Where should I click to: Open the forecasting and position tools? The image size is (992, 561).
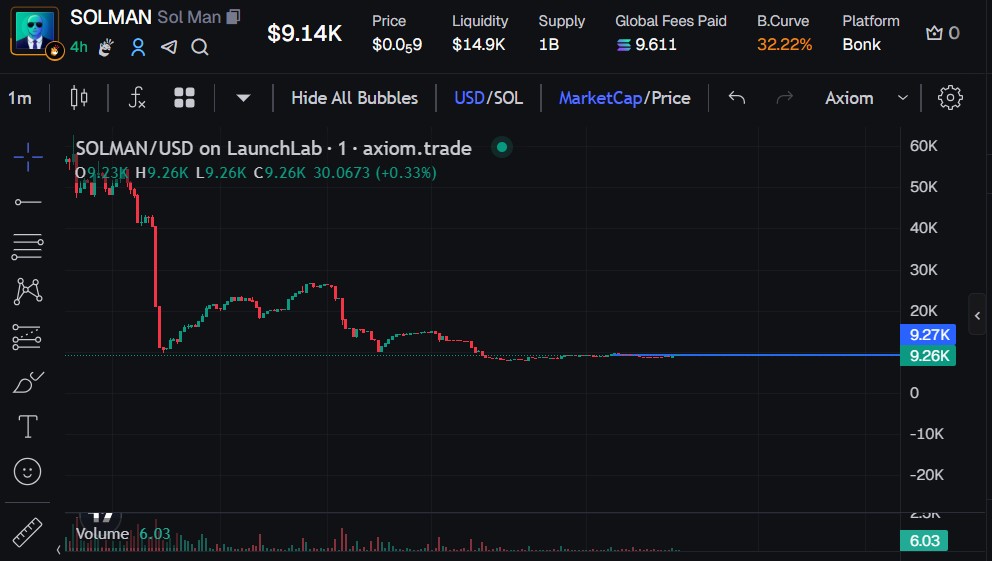coord(27,337)
